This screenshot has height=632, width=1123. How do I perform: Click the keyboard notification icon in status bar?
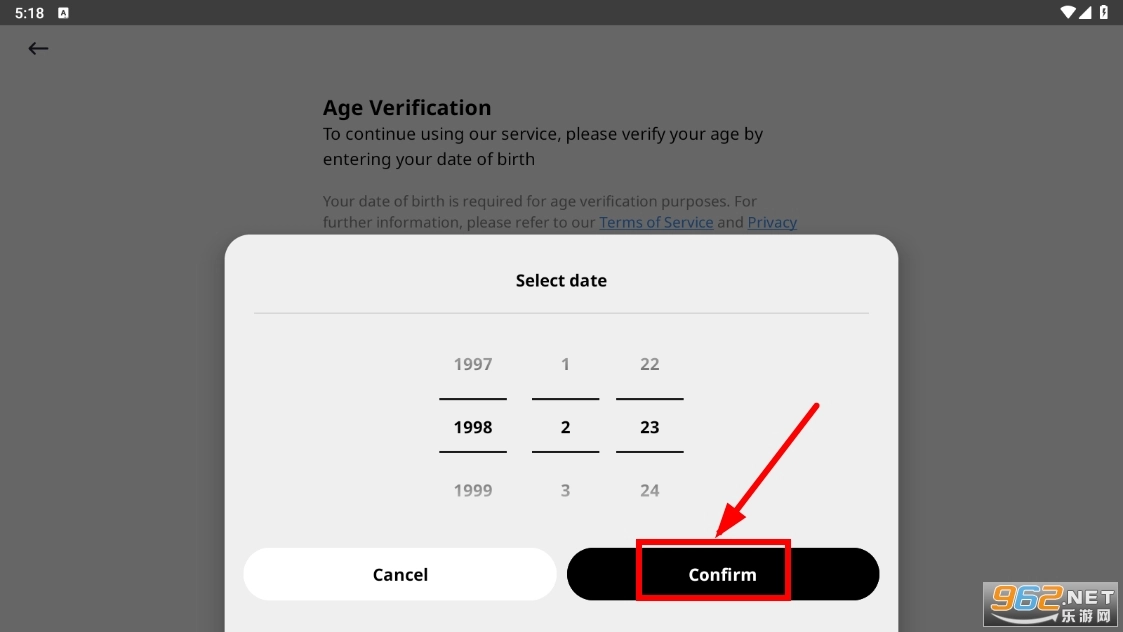point(64,13)
